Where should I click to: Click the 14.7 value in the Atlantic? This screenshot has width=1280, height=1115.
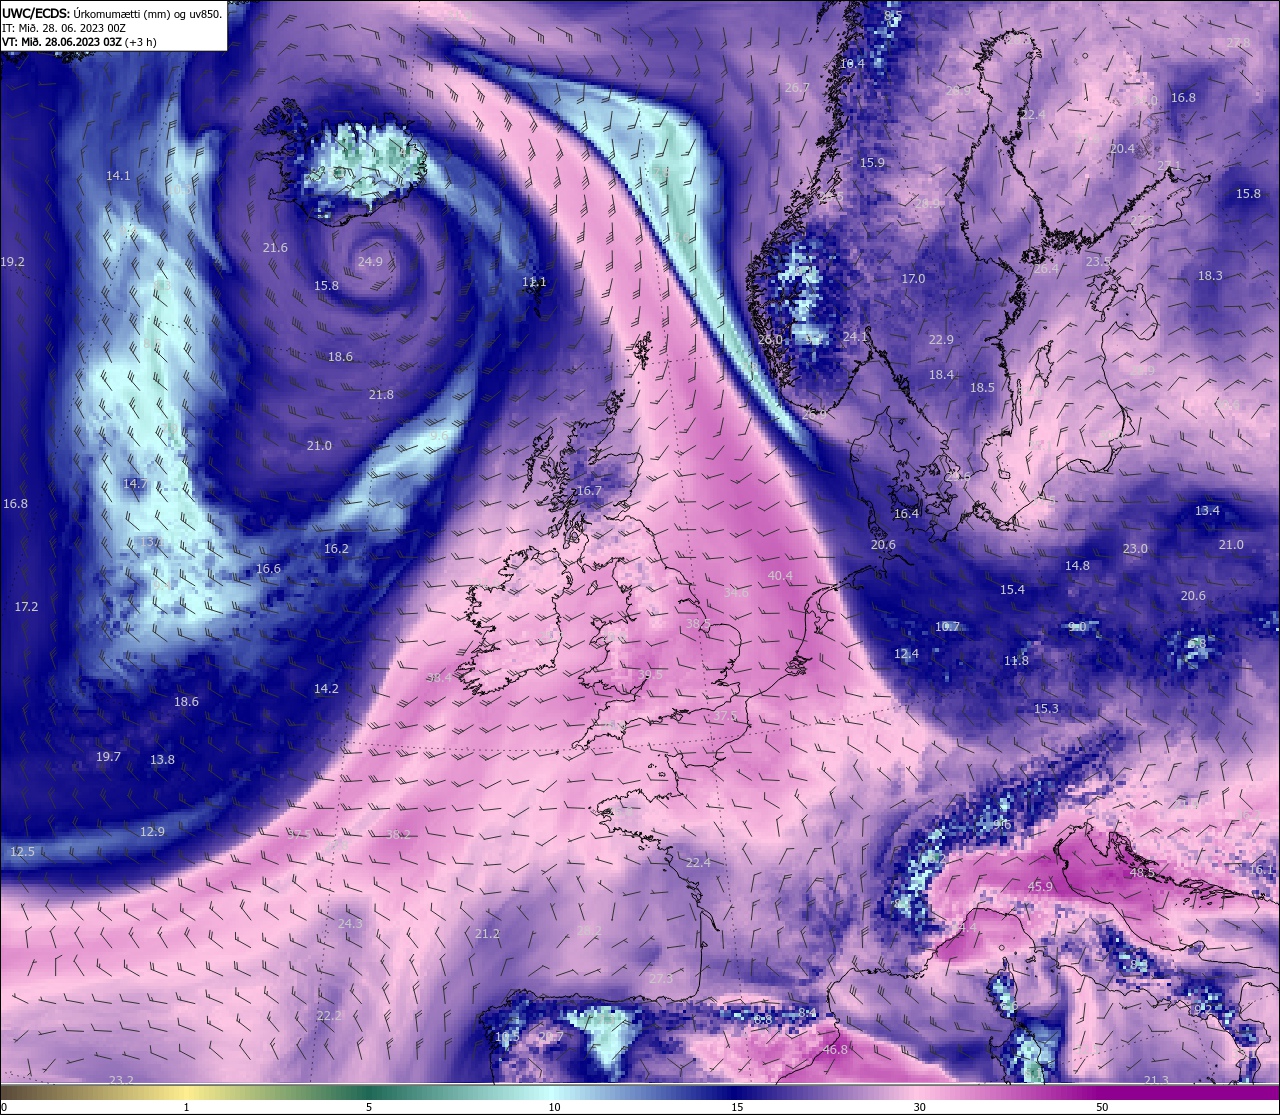(135, 484)
